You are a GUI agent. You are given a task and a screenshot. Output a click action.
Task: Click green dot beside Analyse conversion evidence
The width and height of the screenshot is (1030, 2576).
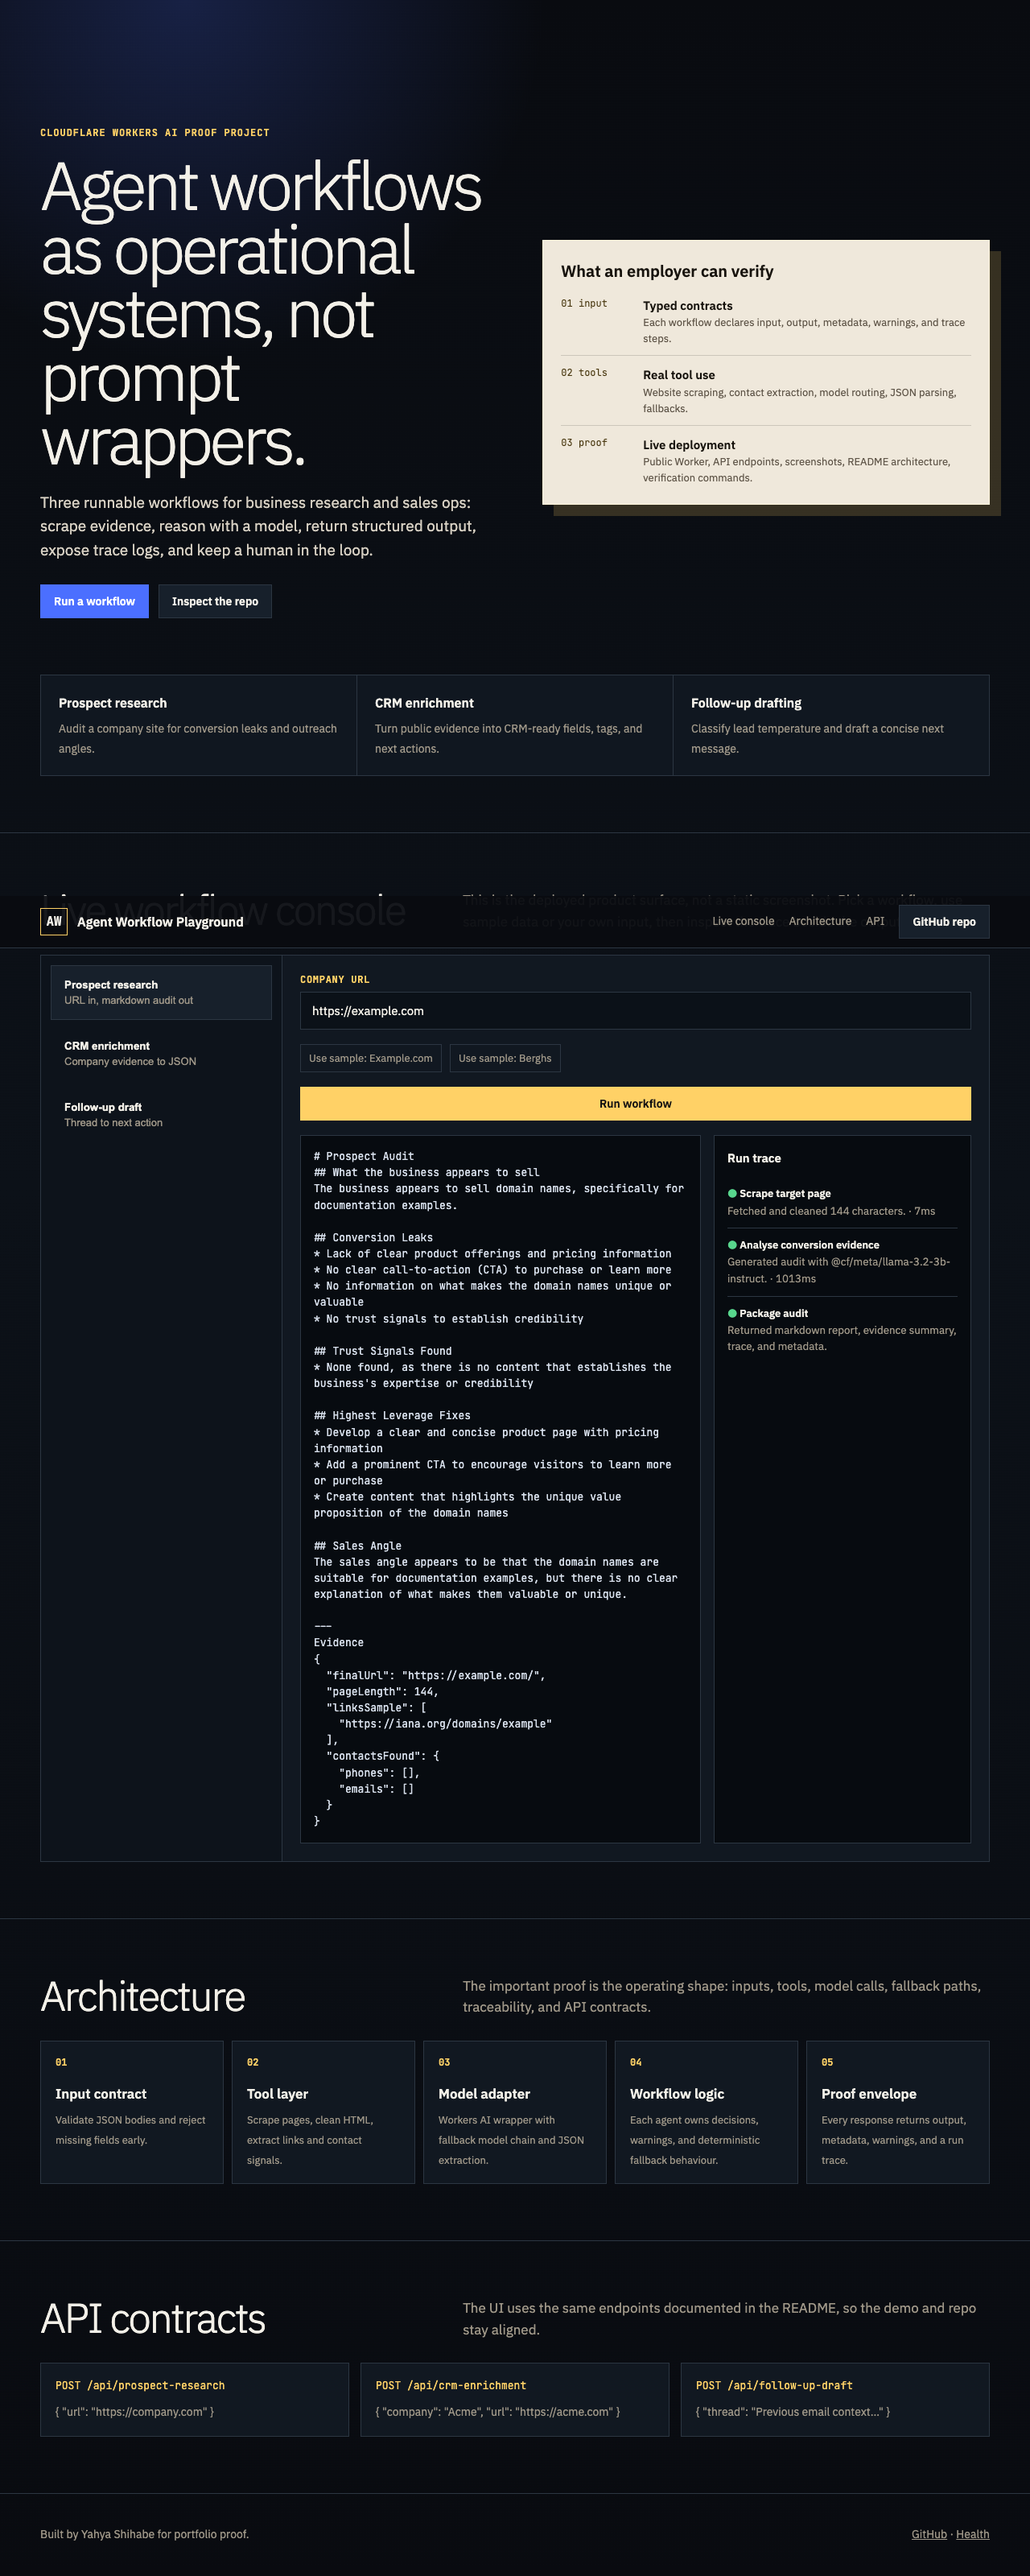732,1244
